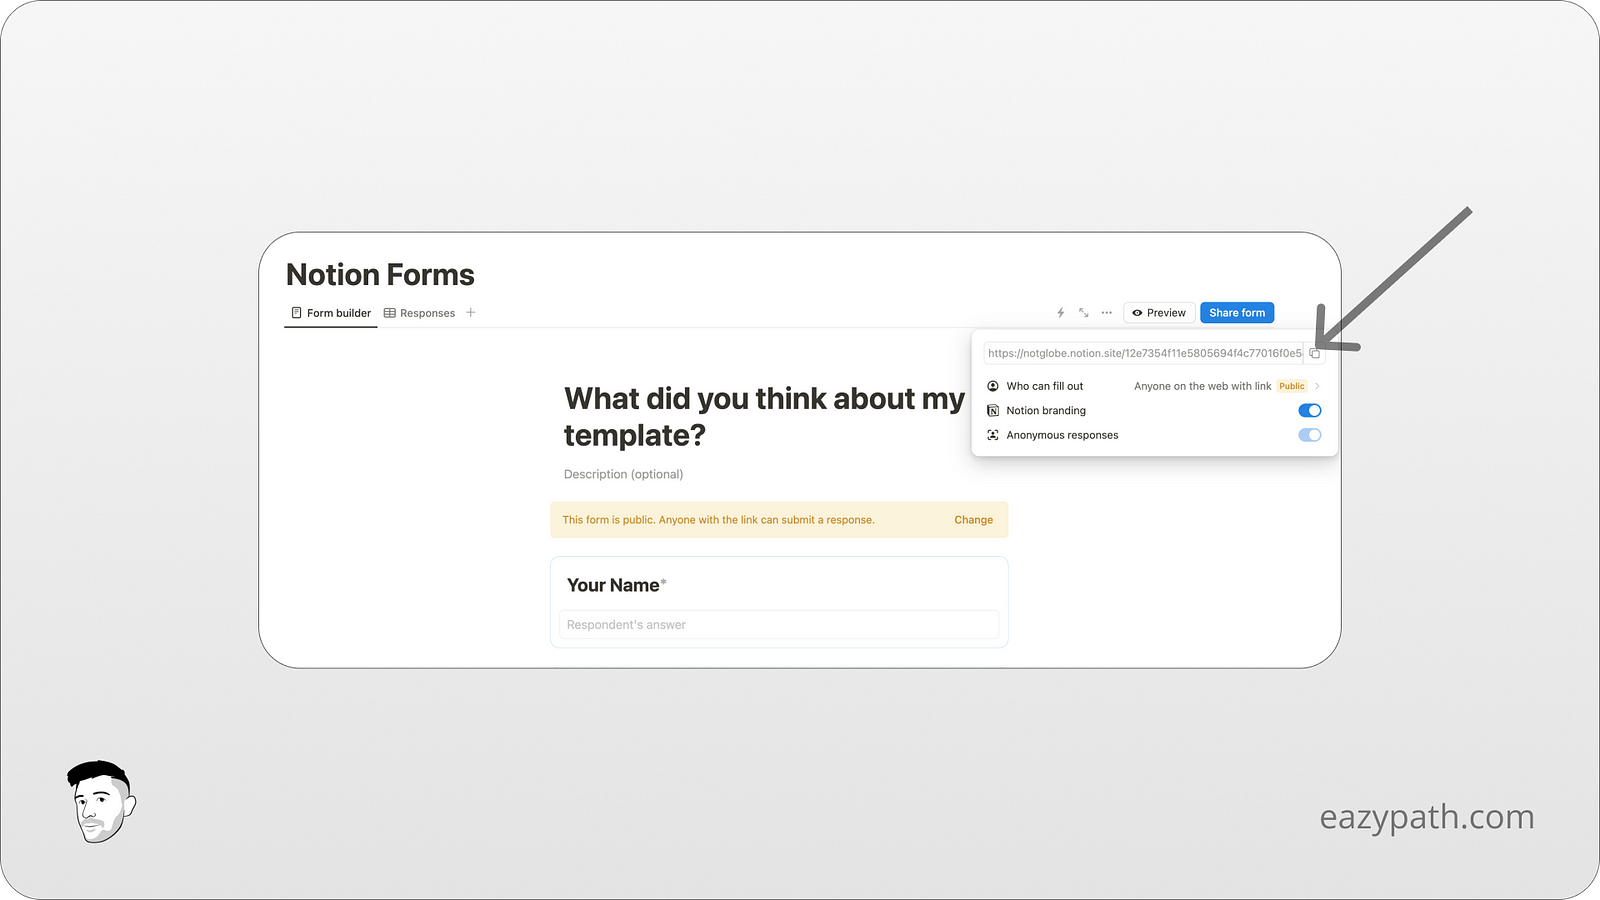Image resolution: width=1600 pixels, height=900 pixels.
Task: Click the Preview eye icon
Action: pos(1138,312)
